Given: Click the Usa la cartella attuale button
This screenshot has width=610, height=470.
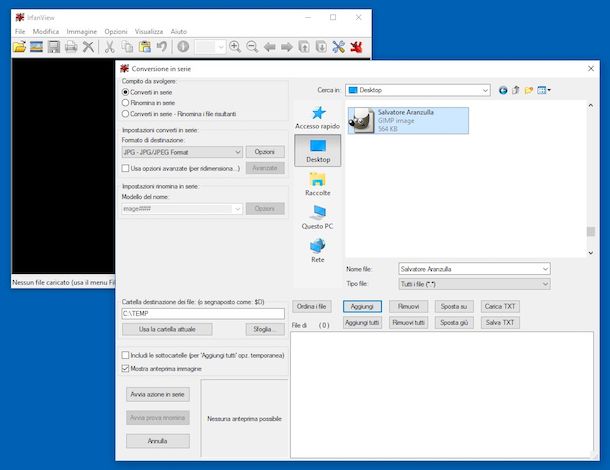Looking at the screenshot, I should pos(167,329).
